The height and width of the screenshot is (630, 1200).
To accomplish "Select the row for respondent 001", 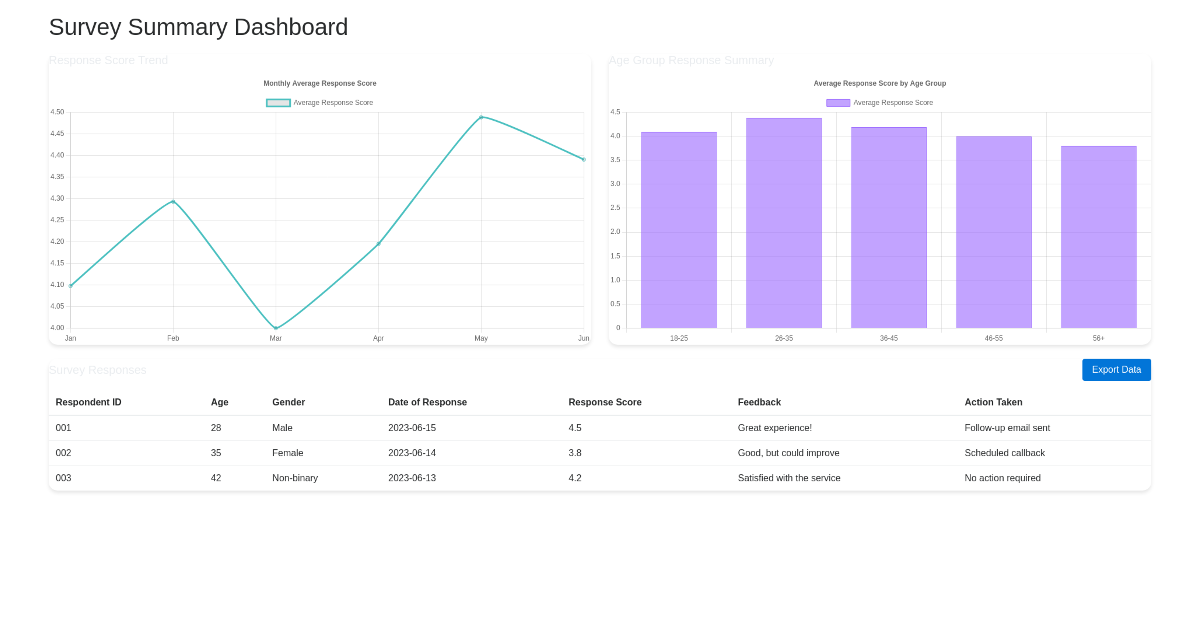I will pos(400,427).
